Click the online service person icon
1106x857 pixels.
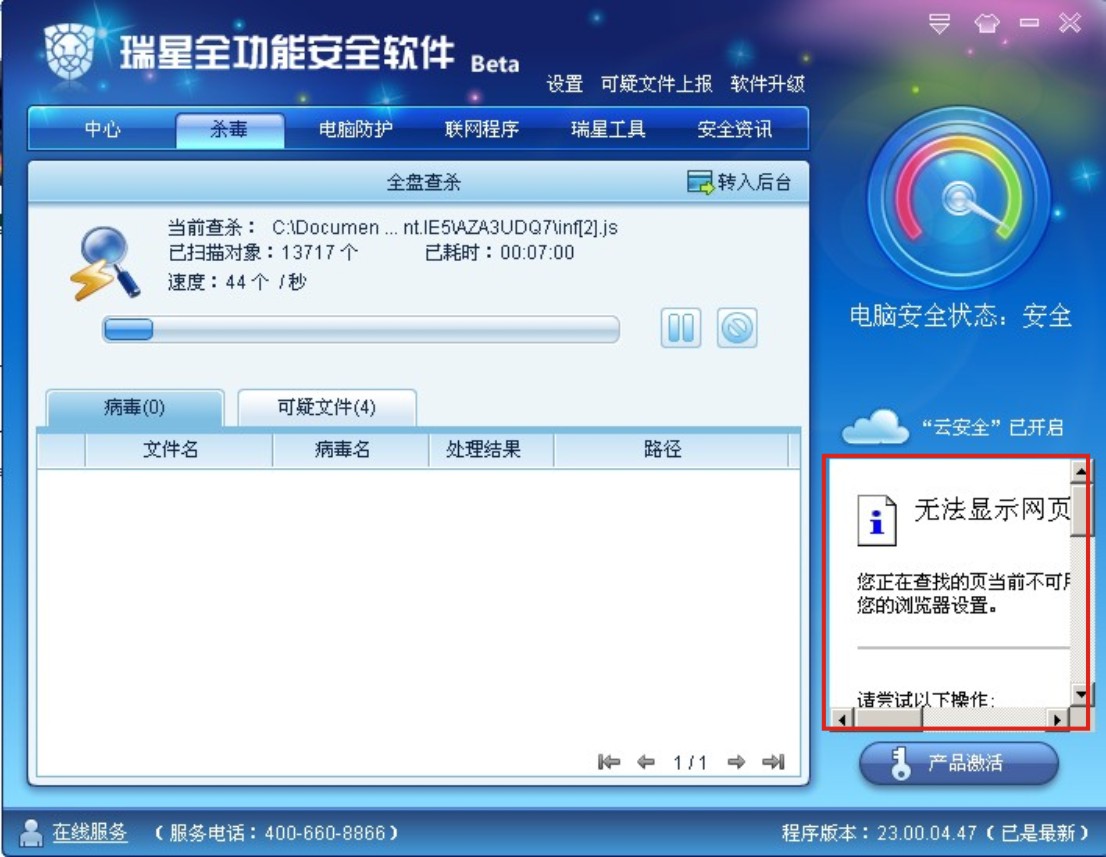[30, 832]
